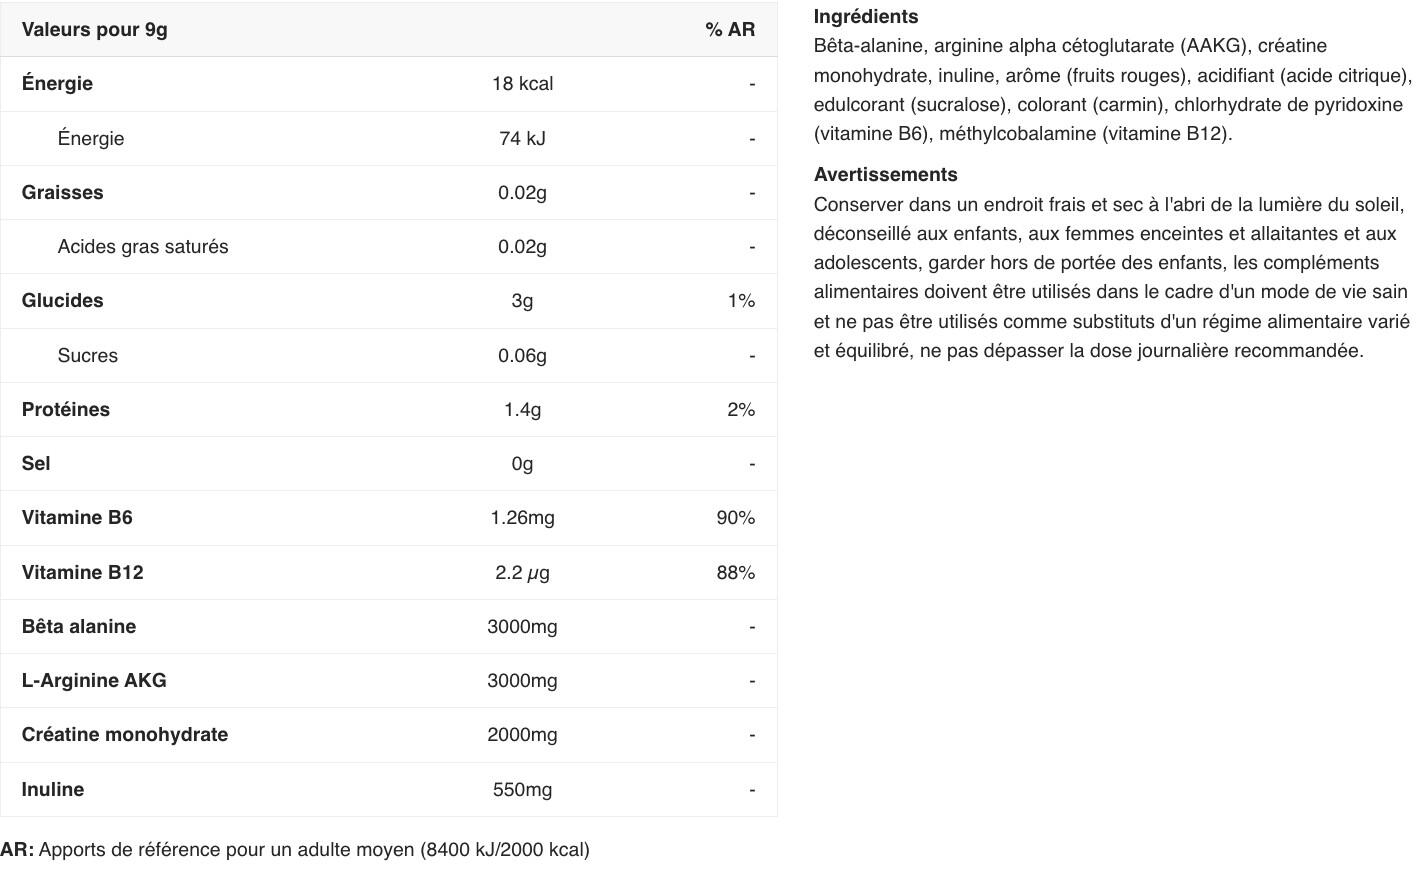Click the "Valeurs pour 9g" table header
The height and width of the screenshot is (870, 1424).
point(95,30)
